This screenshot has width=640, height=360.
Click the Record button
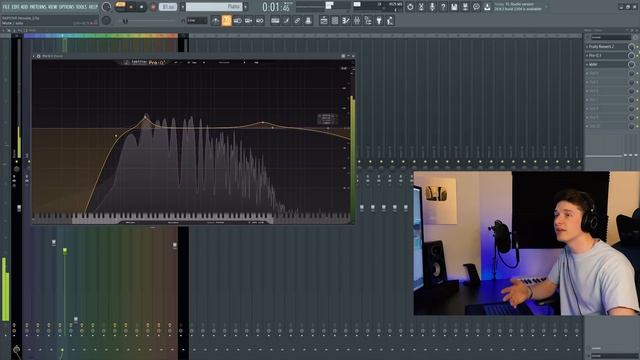[153, 7]
